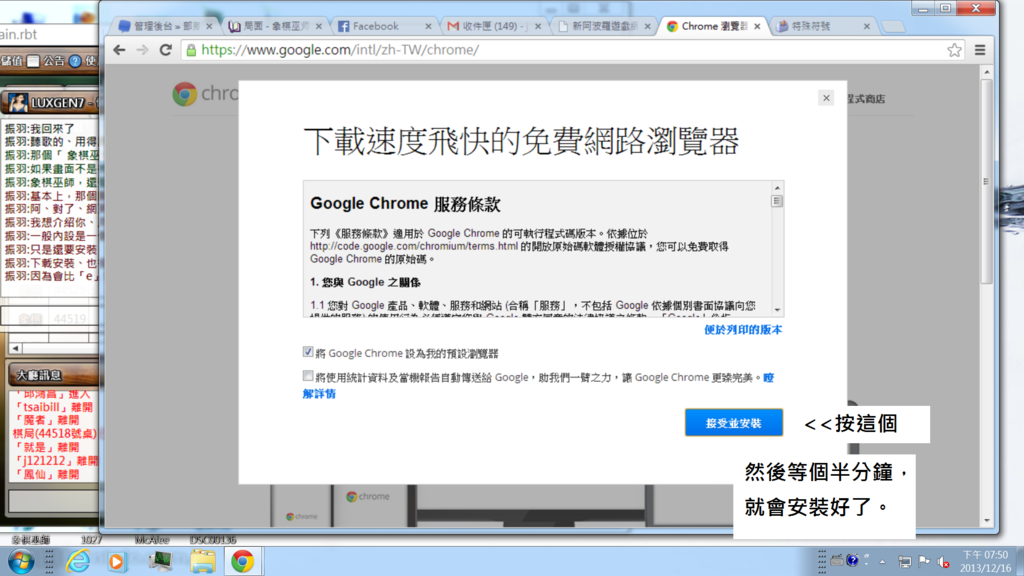Open the 便於列印的版本 link

(743, 330)
